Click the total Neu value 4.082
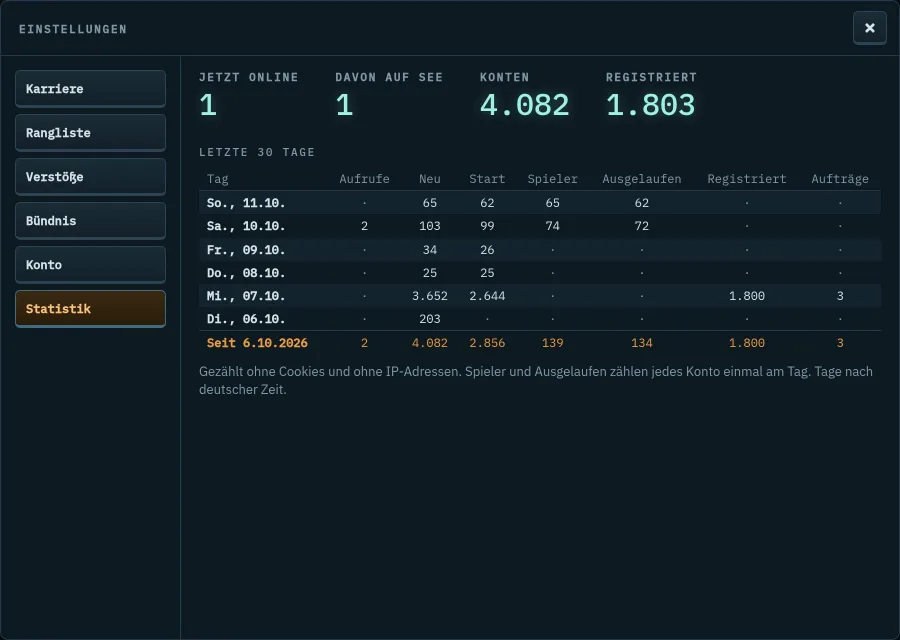 click(x=429, y=343)
